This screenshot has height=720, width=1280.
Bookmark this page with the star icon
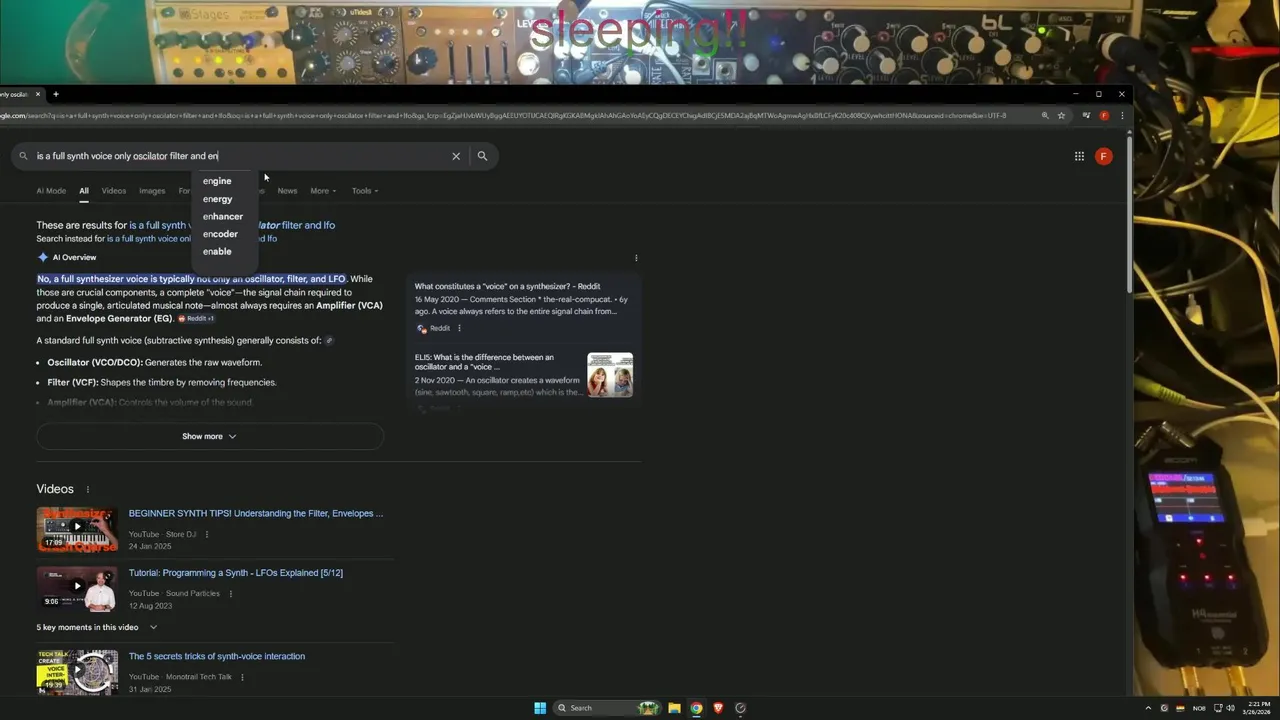tap(1061, 116)
